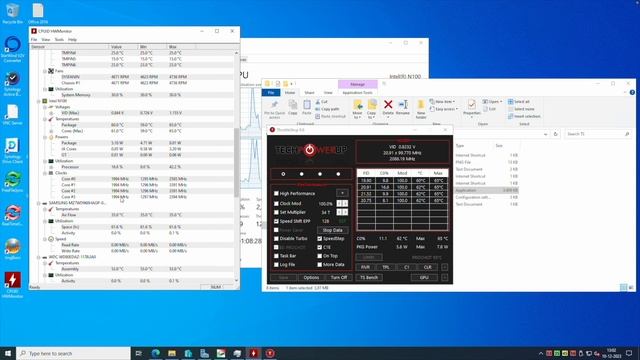This screenshot has width=640, height=360.
Task: Adjust the Set Multiplier stepper
Action: click(342, 212)
